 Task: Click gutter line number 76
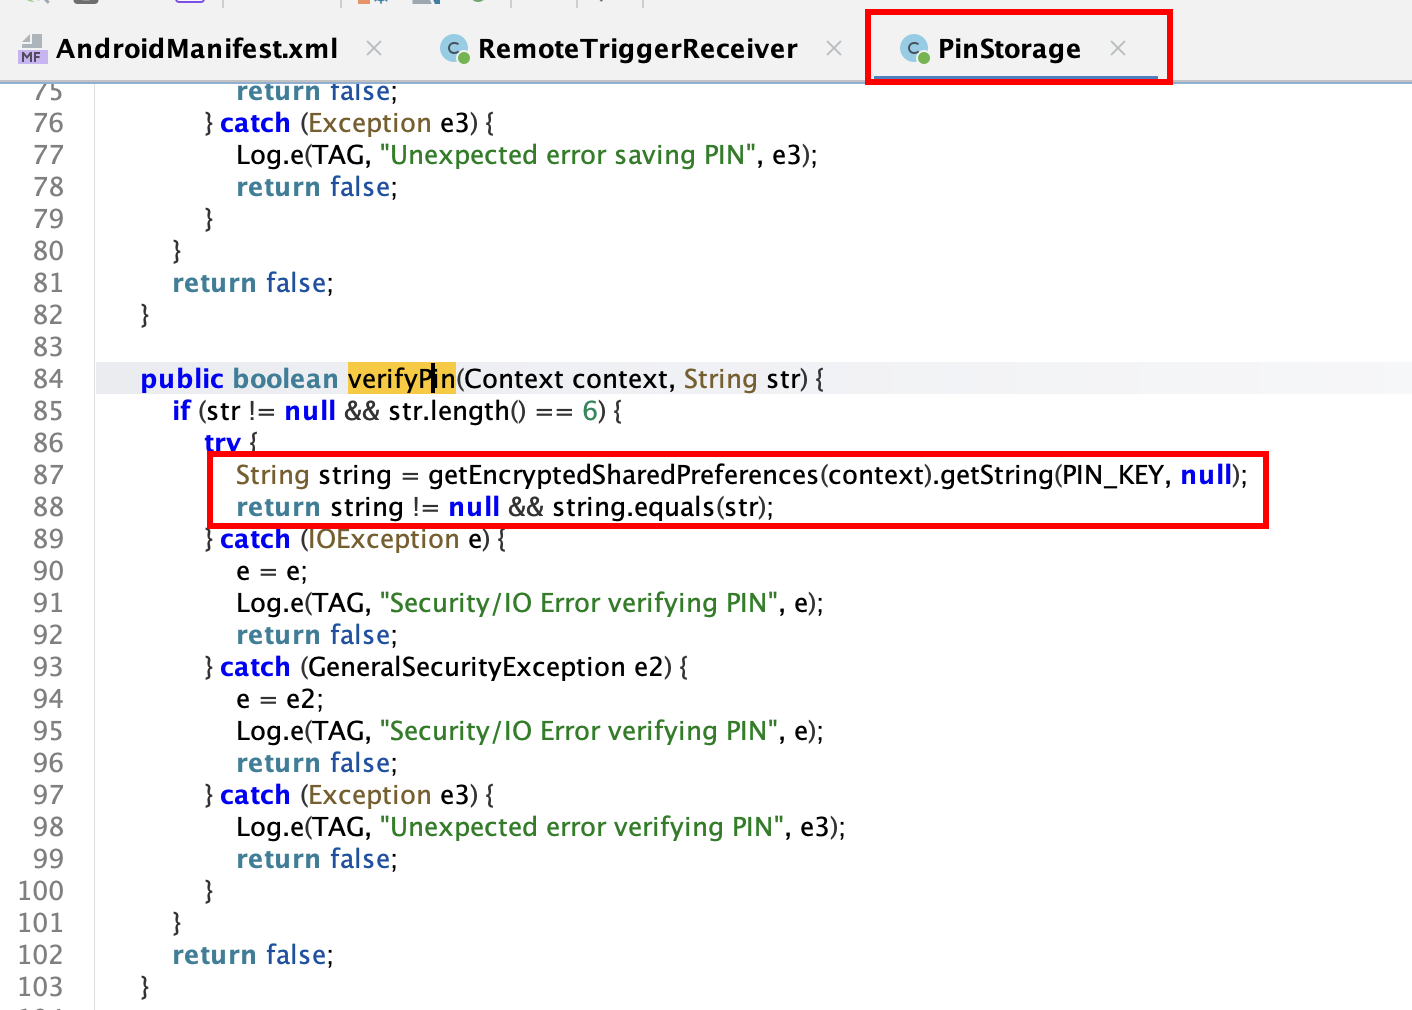(x=48, y=123)
